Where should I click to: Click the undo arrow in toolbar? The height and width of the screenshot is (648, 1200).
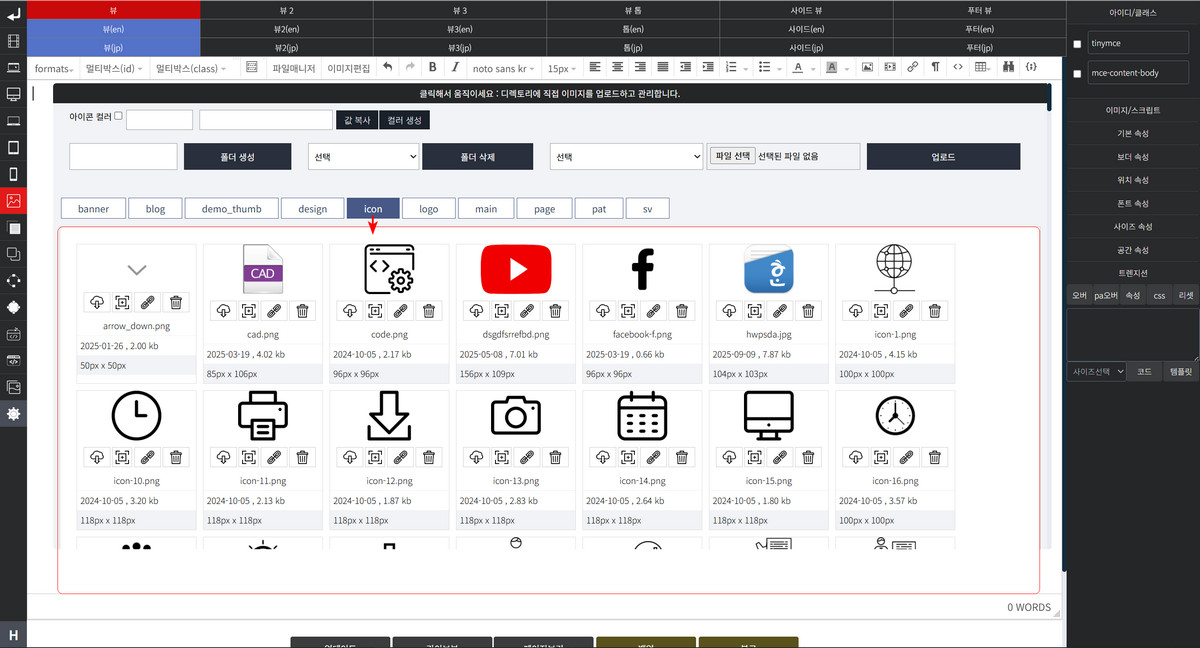pos(387,68)
